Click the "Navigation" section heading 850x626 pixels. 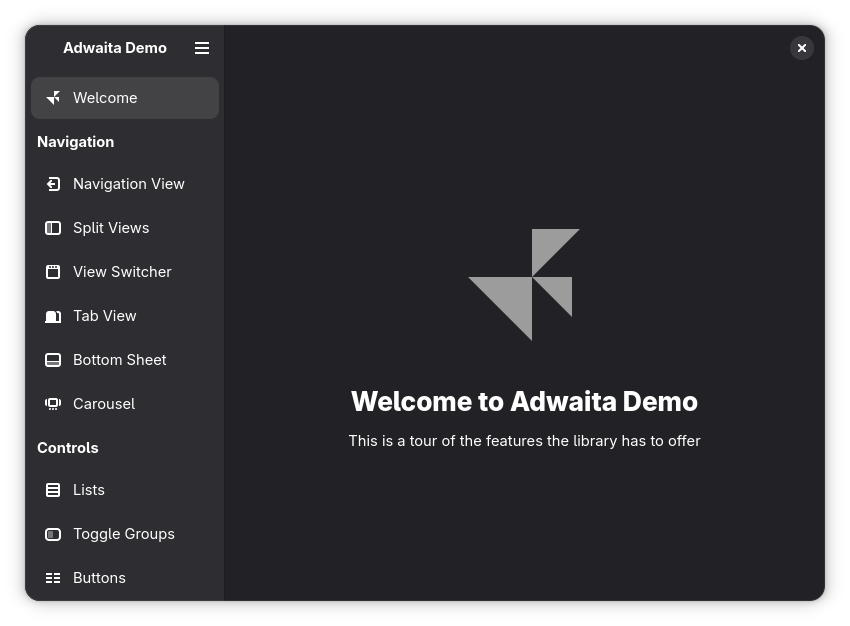click(76, 142)
